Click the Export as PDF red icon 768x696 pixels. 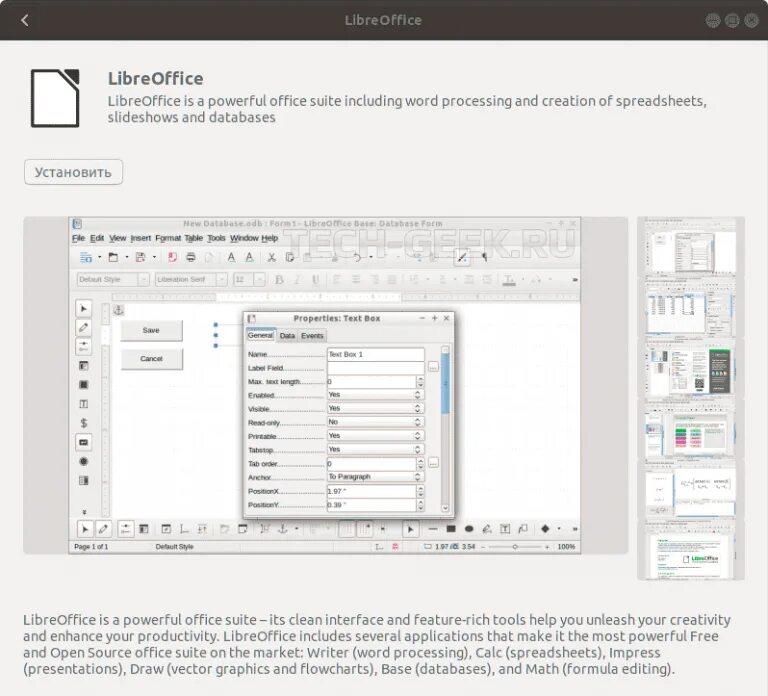tap(172, 257)
